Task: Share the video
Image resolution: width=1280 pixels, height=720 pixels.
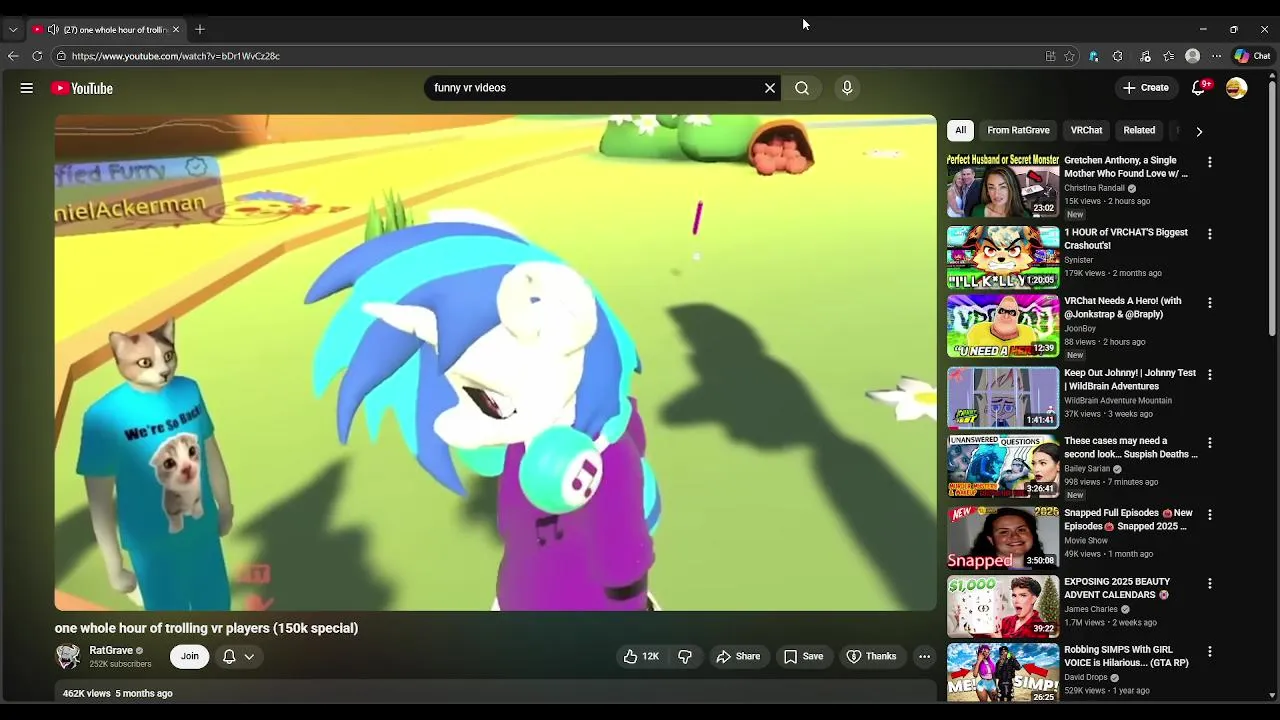Action: click(x=738, y=656)
